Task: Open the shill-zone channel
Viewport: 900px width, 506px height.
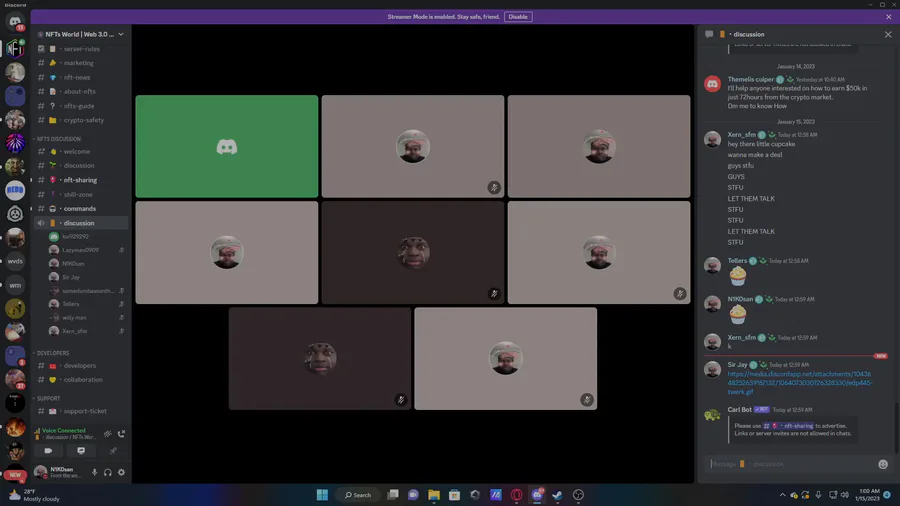Action: click(80, 194)
